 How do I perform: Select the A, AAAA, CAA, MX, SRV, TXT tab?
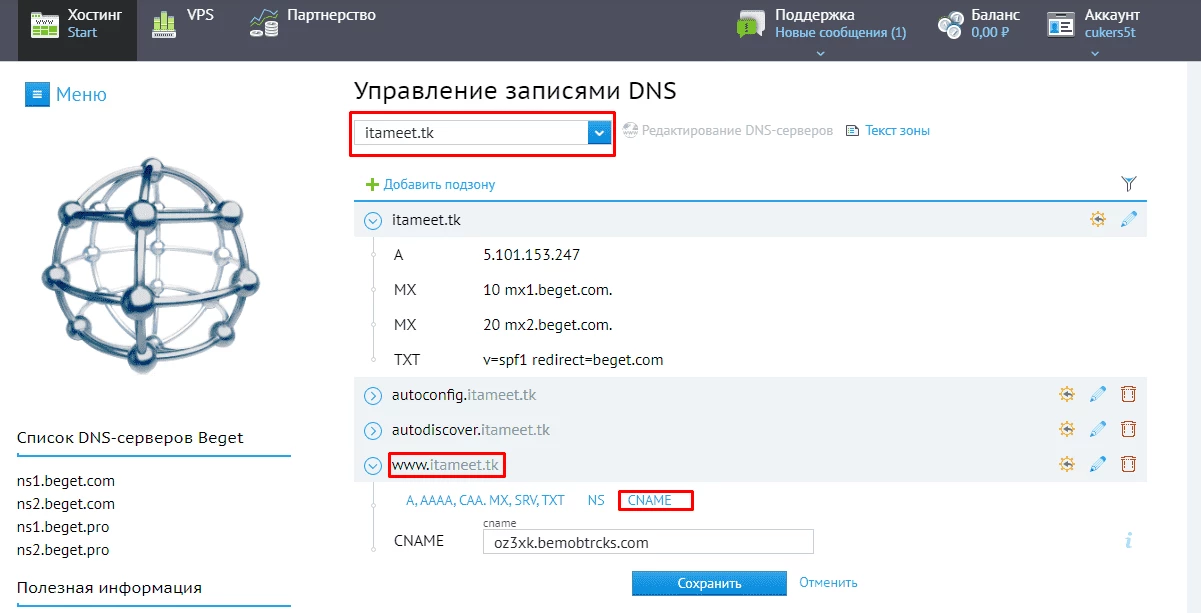point(485,500)
